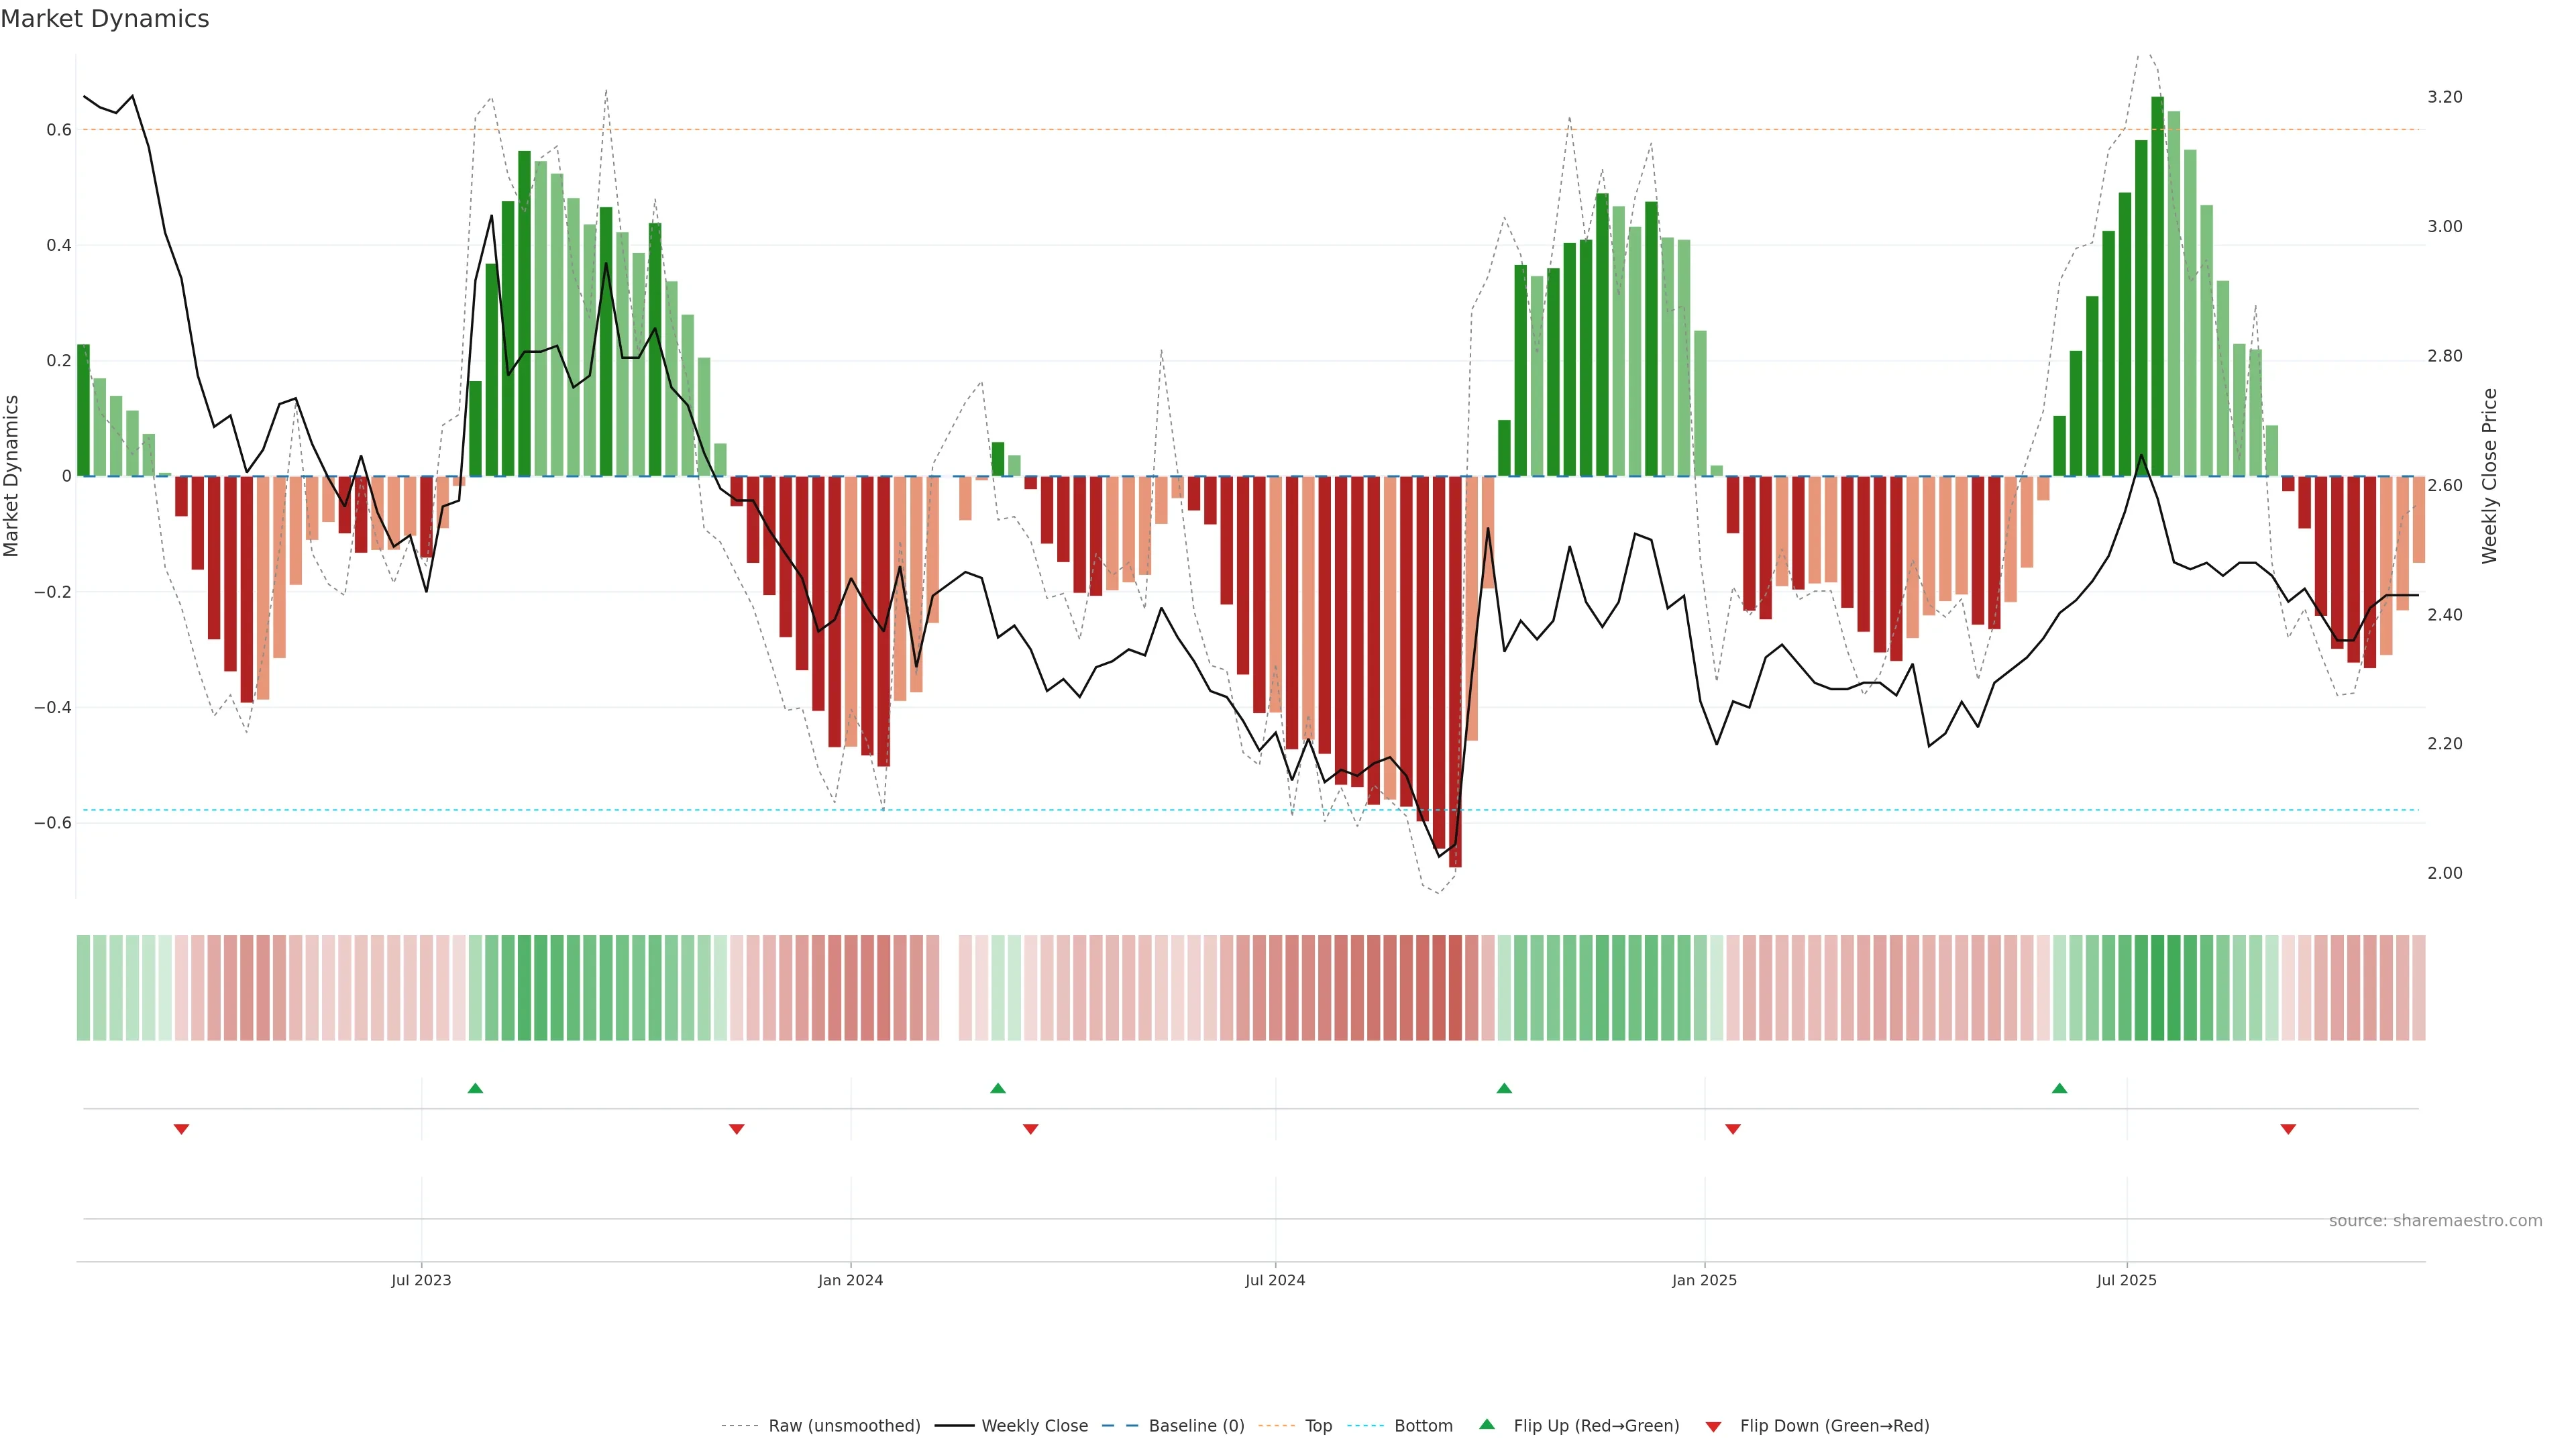The image size is (2576, 1449).
Task: Click the red flip-down marker just after Jan 2025
Action: pos(1733,1129)
